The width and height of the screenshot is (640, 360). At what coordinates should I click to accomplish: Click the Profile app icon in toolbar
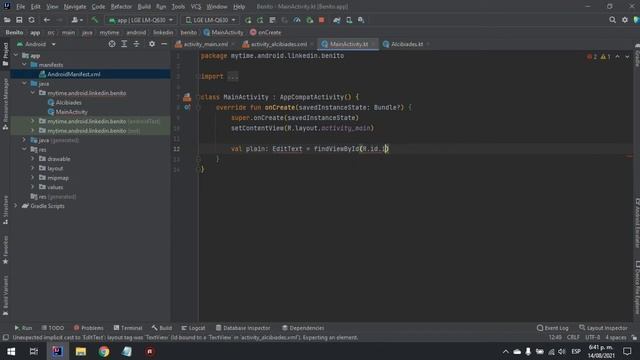tap(297, 20)
